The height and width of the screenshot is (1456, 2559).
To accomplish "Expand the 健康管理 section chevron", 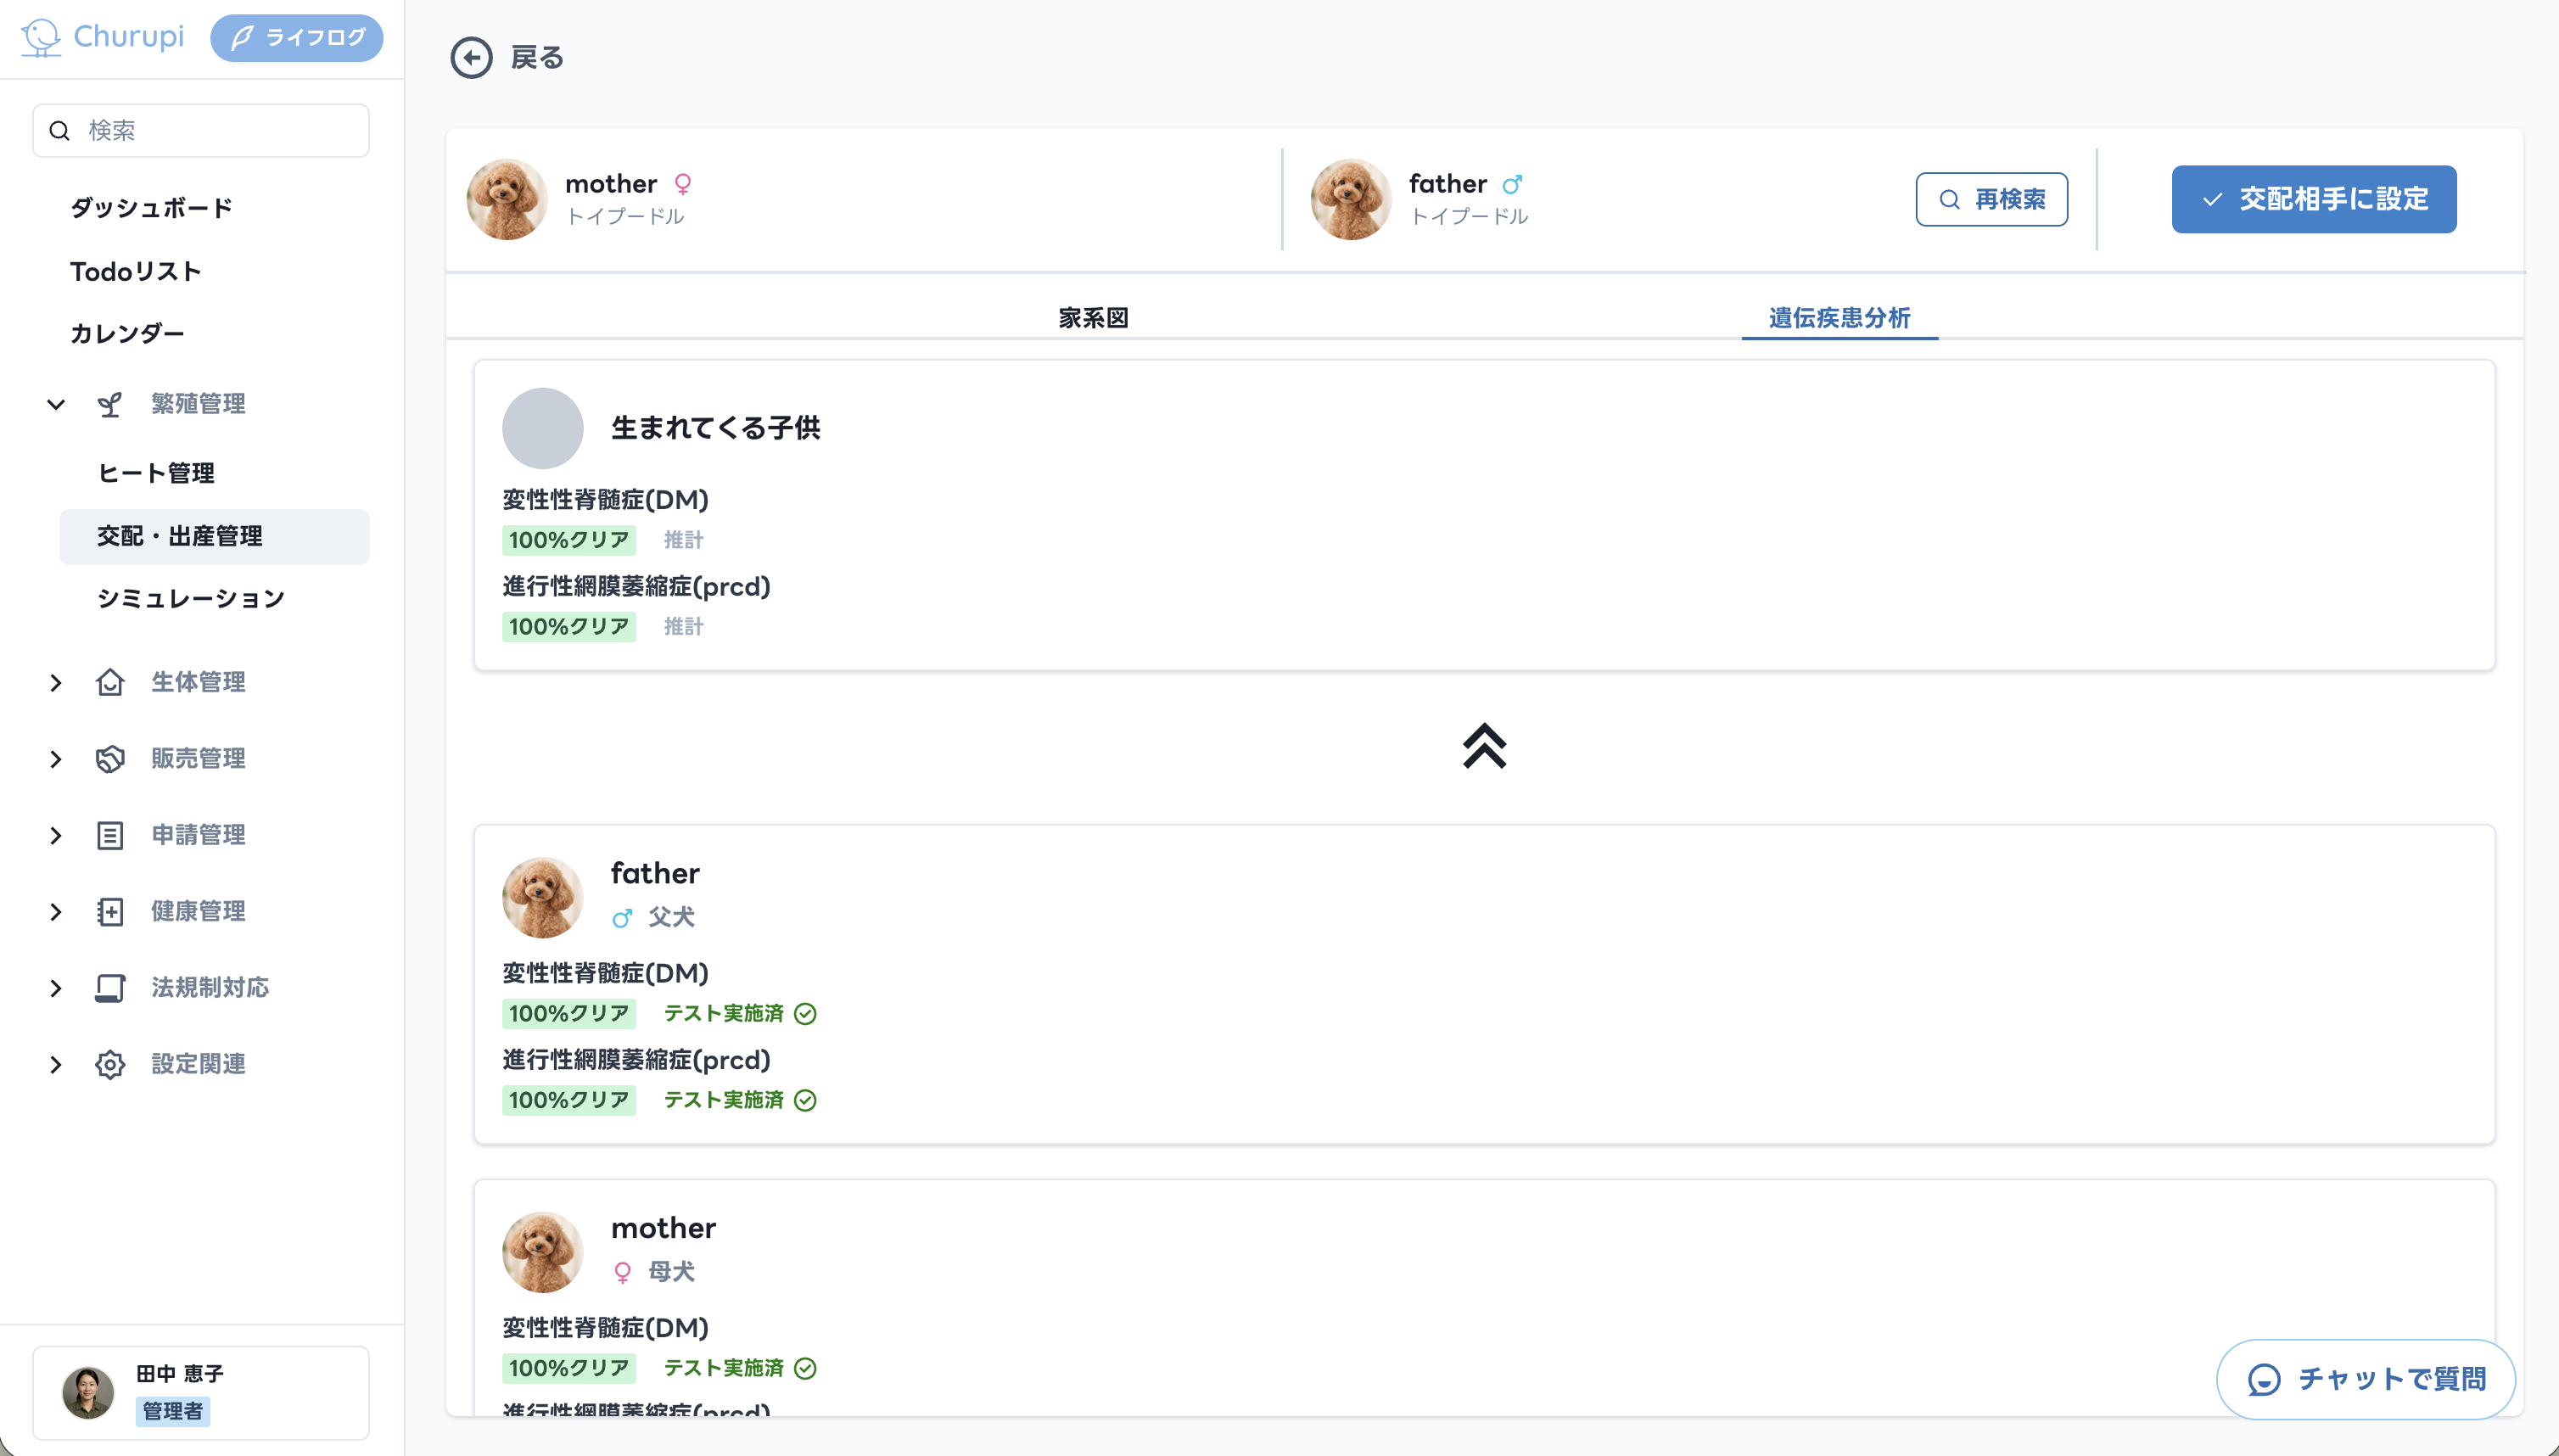I will (56, 912).
